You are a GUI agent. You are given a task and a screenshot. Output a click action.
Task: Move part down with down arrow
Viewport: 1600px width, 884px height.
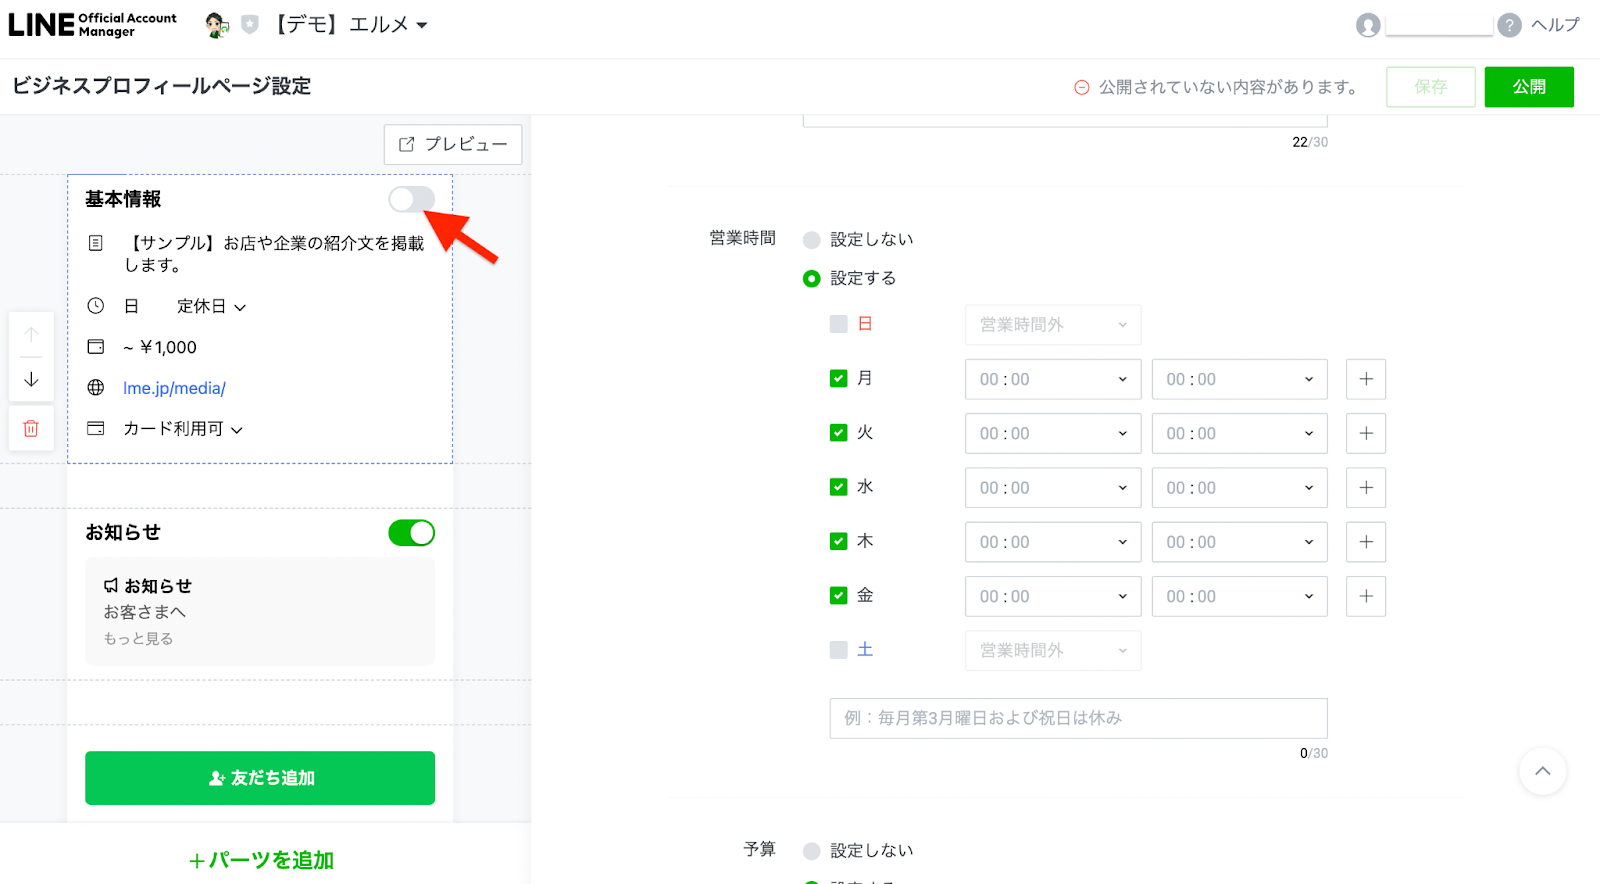31,379
